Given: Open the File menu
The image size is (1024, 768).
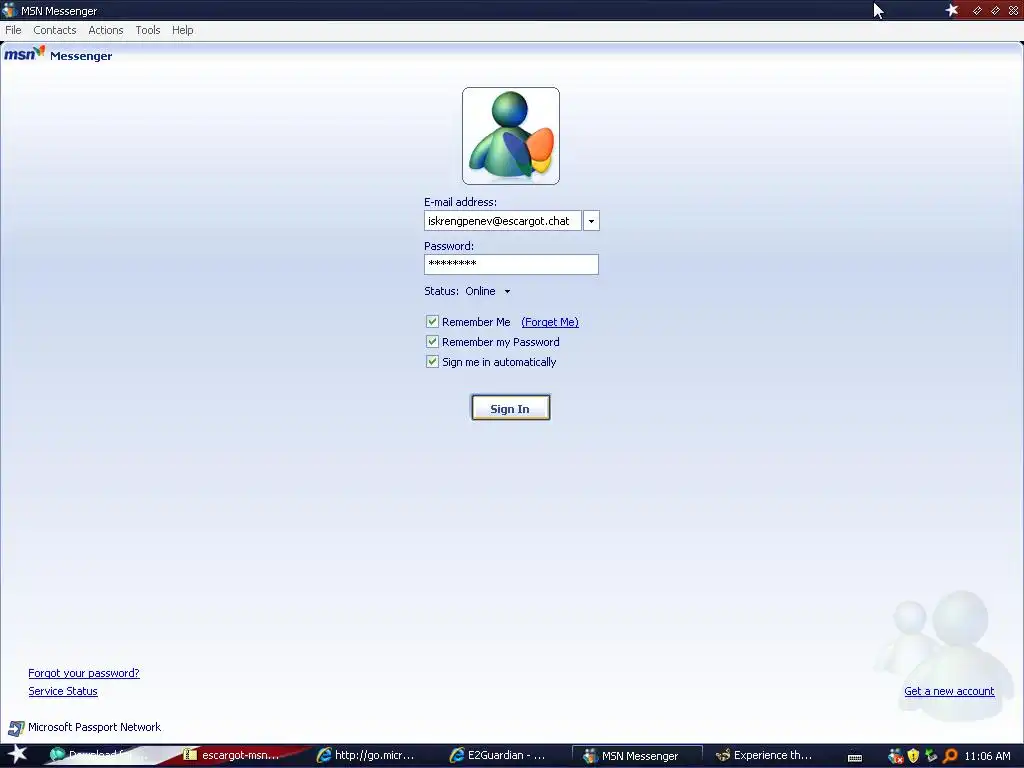Looking at the screenshot, I should [13, 30].
